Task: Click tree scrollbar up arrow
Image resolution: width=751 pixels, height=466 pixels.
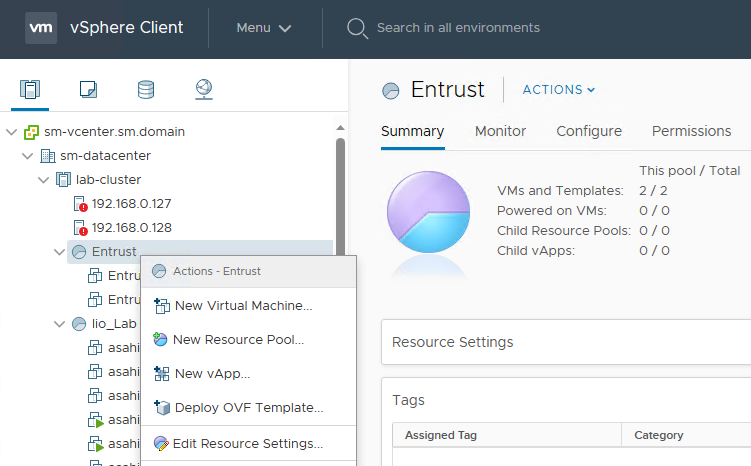Action: 341,127
